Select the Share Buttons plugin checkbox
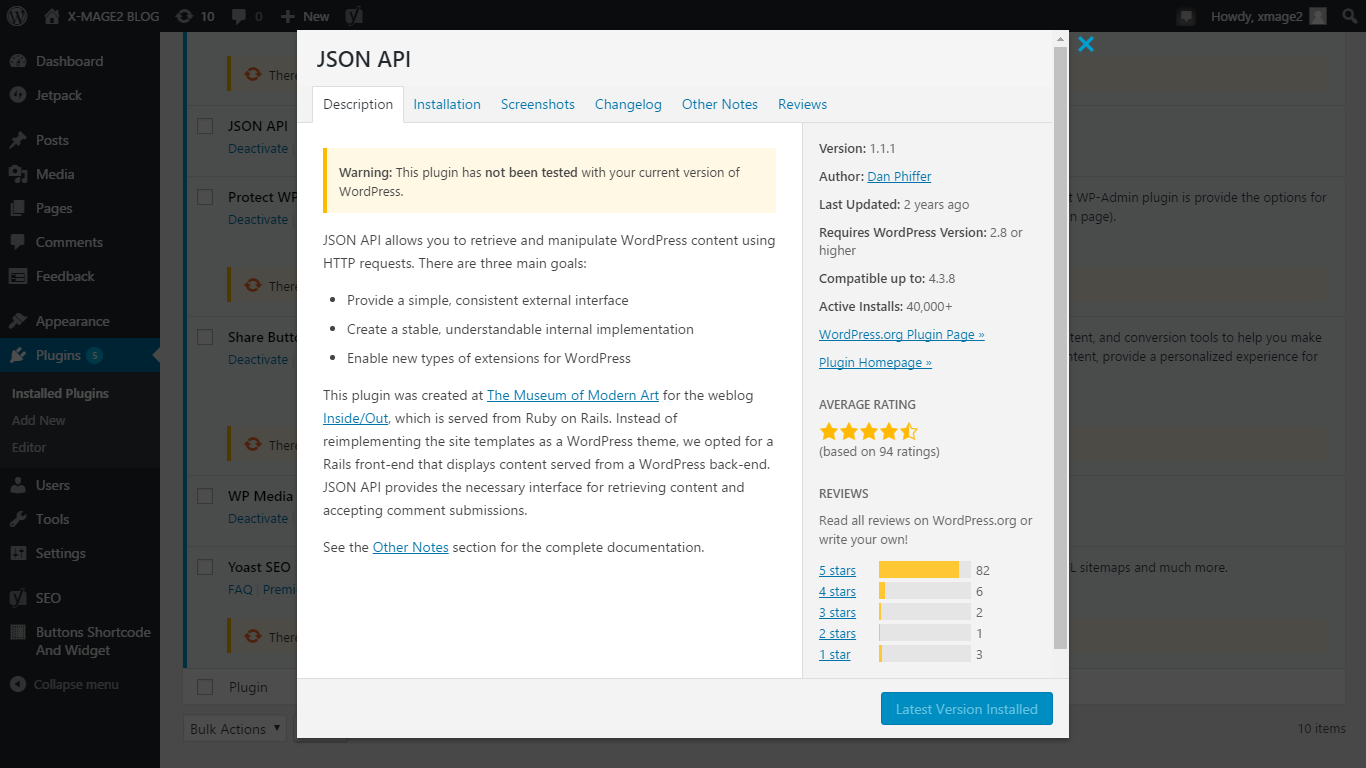1366x768 pixels. [205, 337]
